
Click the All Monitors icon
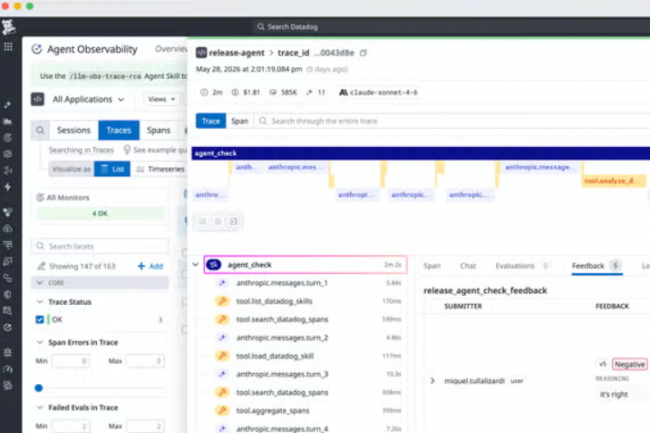point(40,198)
